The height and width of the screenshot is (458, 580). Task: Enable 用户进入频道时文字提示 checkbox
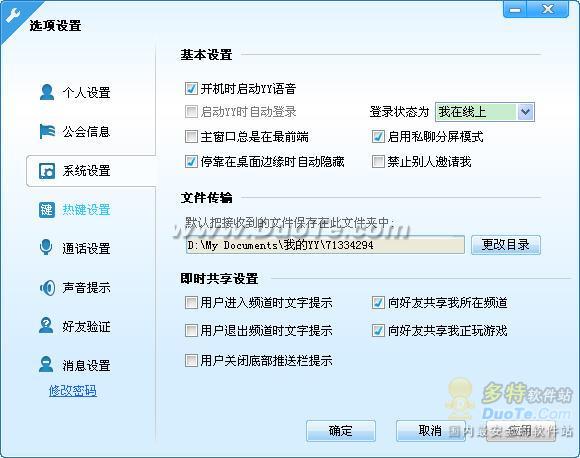pyautogui.click(x=191, y=303)
